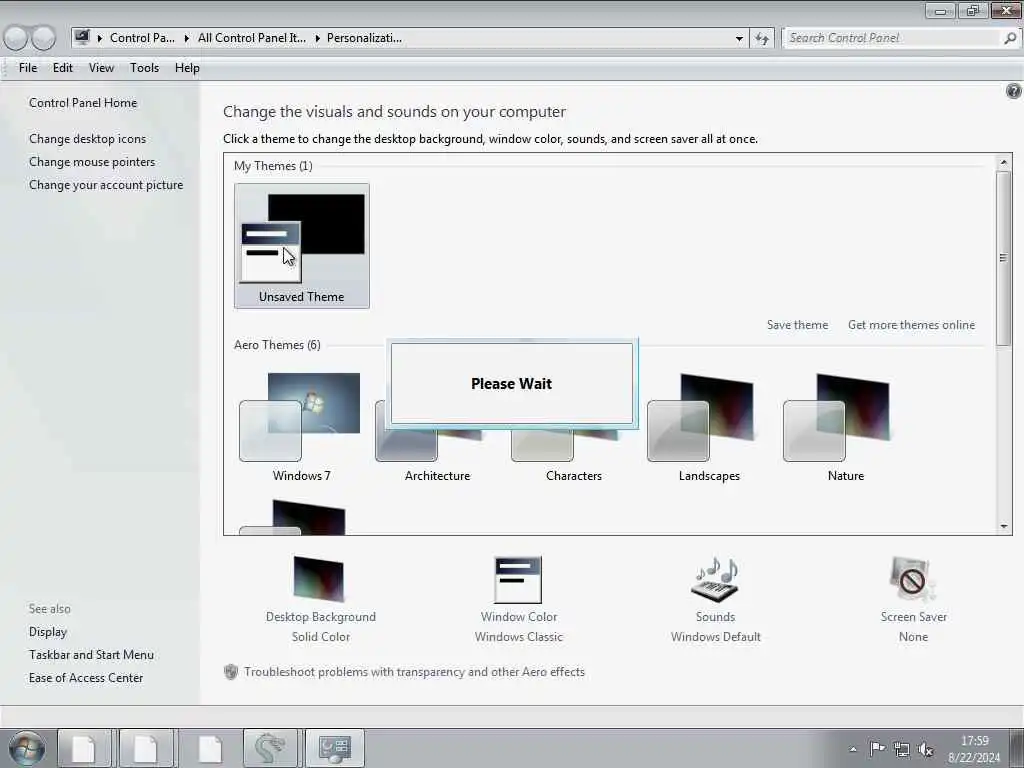Click the theme list scroll up arrow
Image resolution: width=1024 pixels, height=768 pixels.
pos(1004,161)
